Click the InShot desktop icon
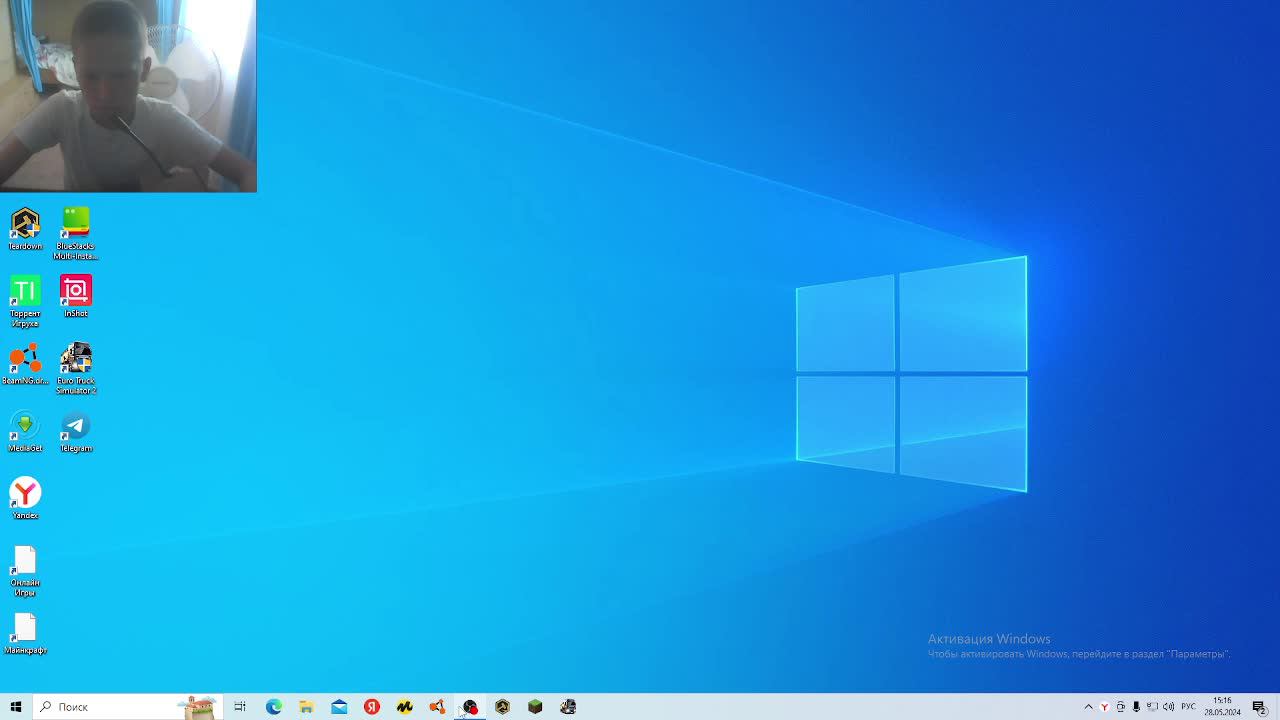 point(76,292)
